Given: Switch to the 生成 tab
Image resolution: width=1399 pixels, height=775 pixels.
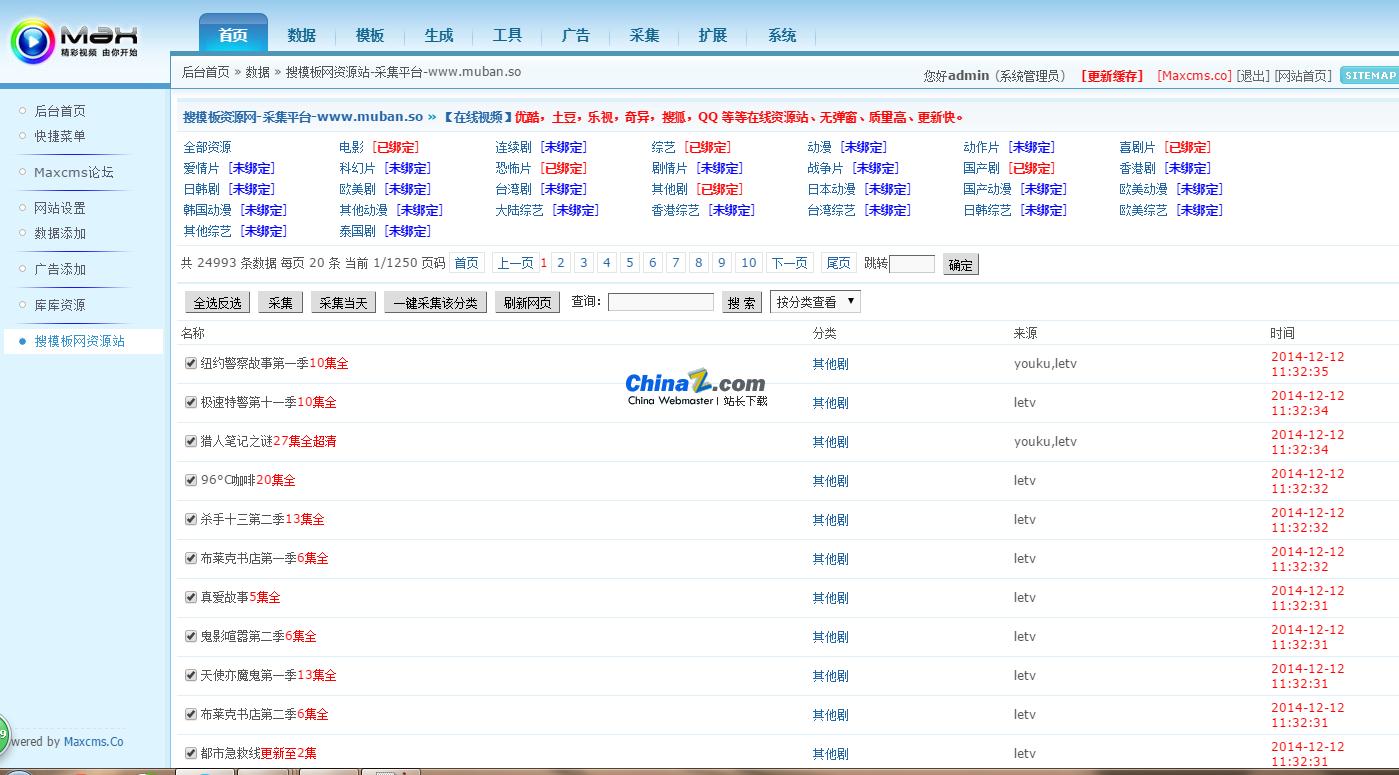Looking at the screenshot, I should (x=439, y=35).
